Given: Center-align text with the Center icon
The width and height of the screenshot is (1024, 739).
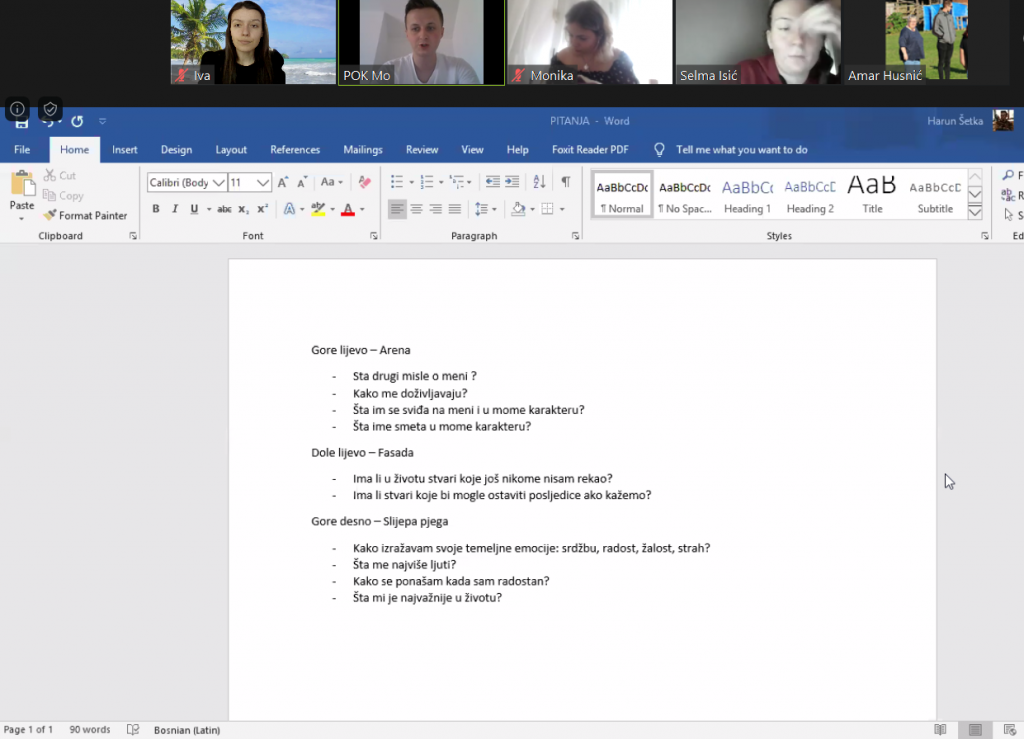Looking at the screenshot, I should 417,209.
